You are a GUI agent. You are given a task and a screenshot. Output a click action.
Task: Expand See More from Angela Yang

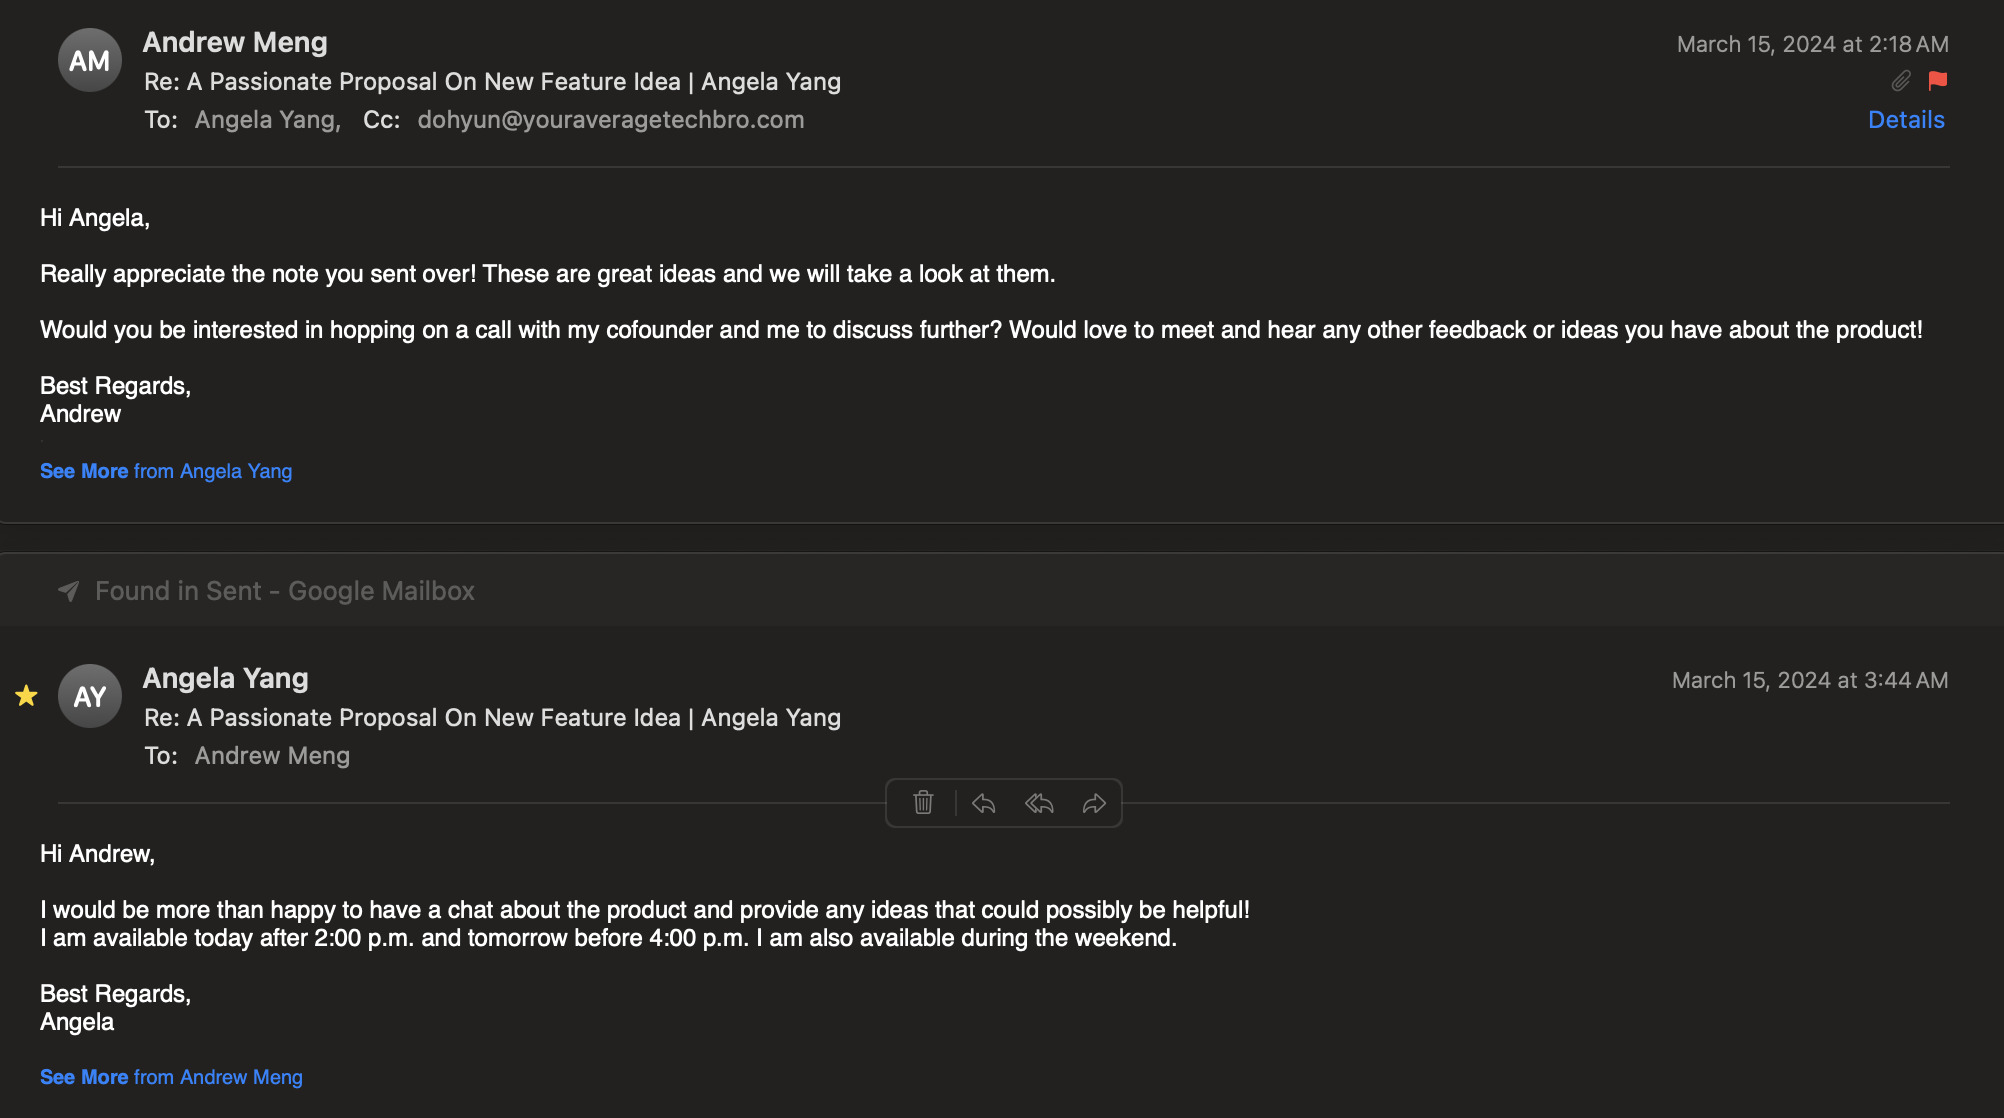click(166, 471)
